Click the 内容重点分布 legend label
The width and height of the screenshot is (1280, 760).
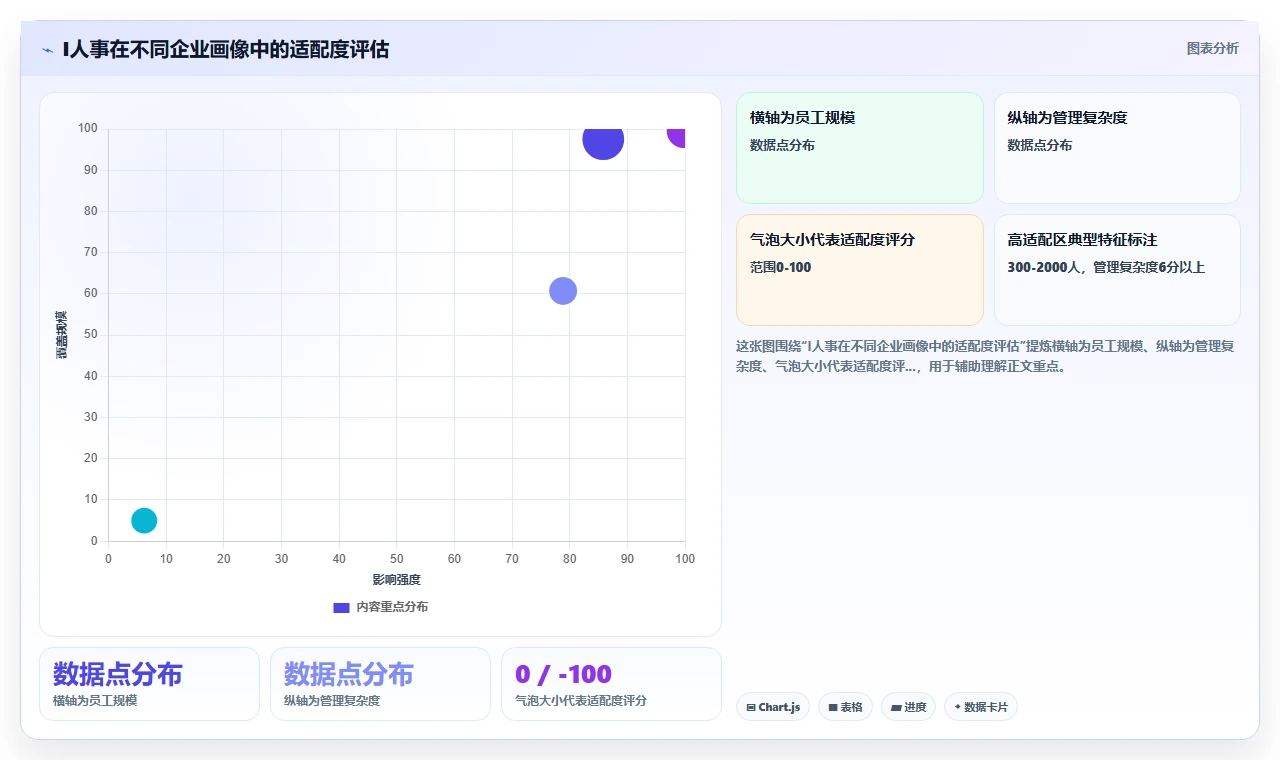click(392, 607)
